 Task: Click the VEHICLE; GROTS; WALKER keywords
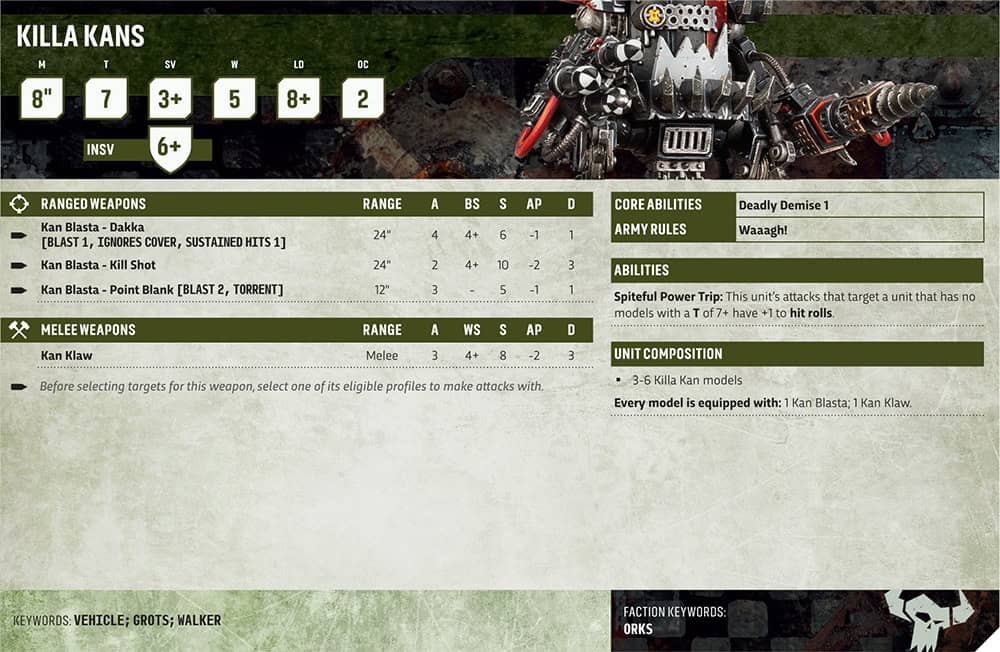pos(147,620)
